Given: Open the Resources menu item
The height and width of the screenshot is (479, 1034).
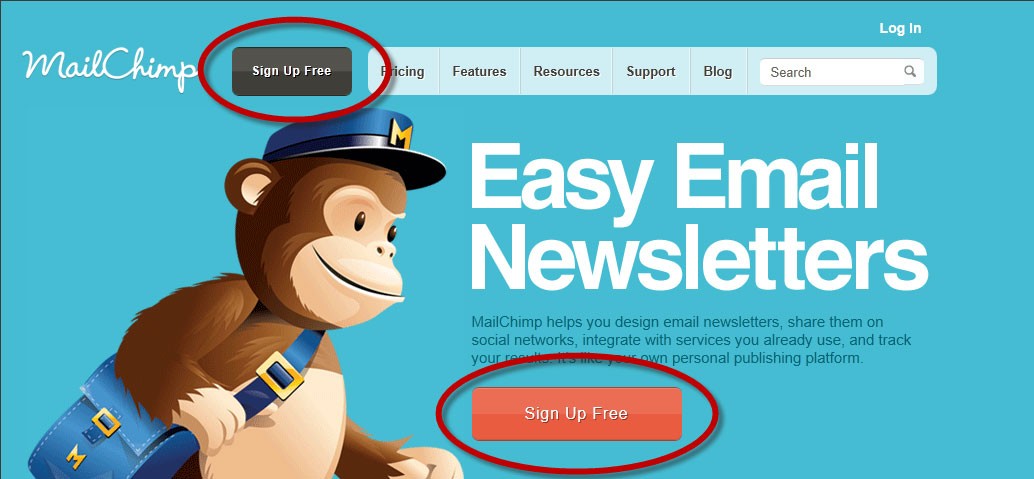Looking at the screenshot, I should tap(566, 71).
